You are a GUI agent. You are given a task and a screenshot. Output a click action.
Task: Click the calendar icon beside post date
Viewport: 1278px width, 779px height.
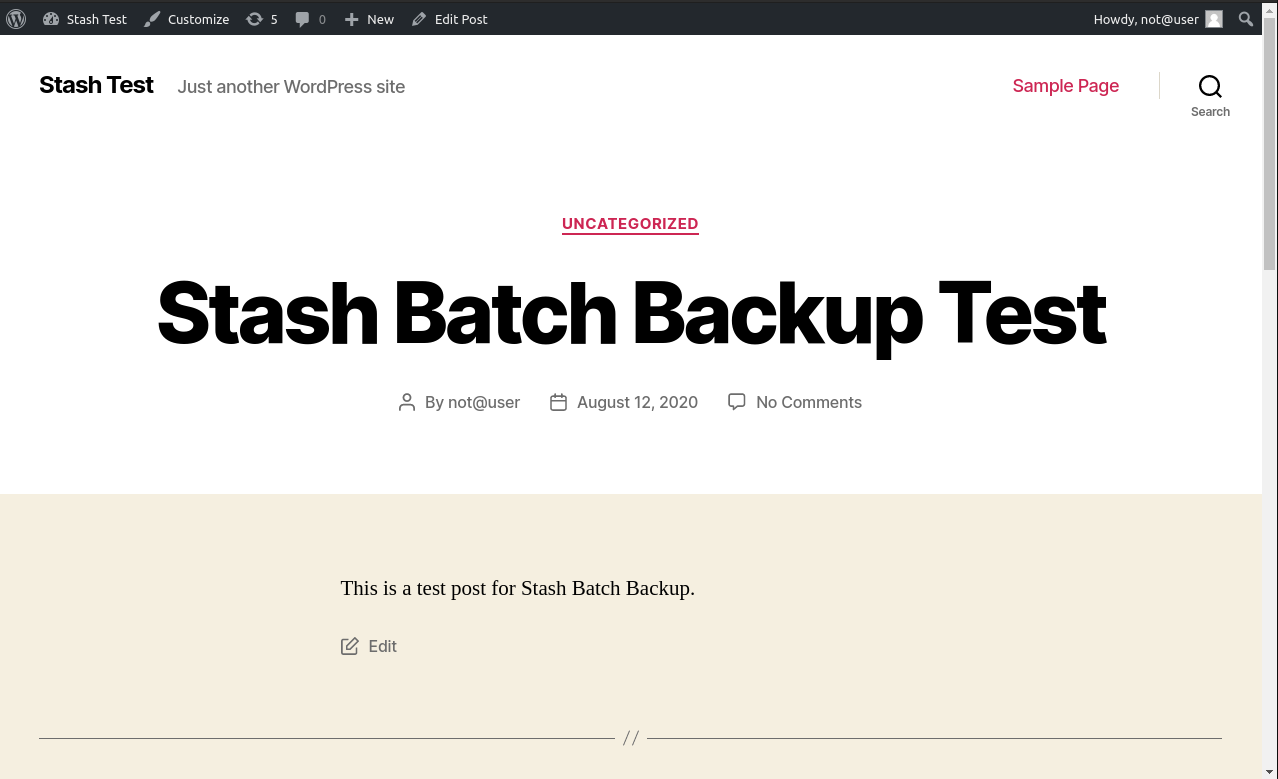pos(558,402)
